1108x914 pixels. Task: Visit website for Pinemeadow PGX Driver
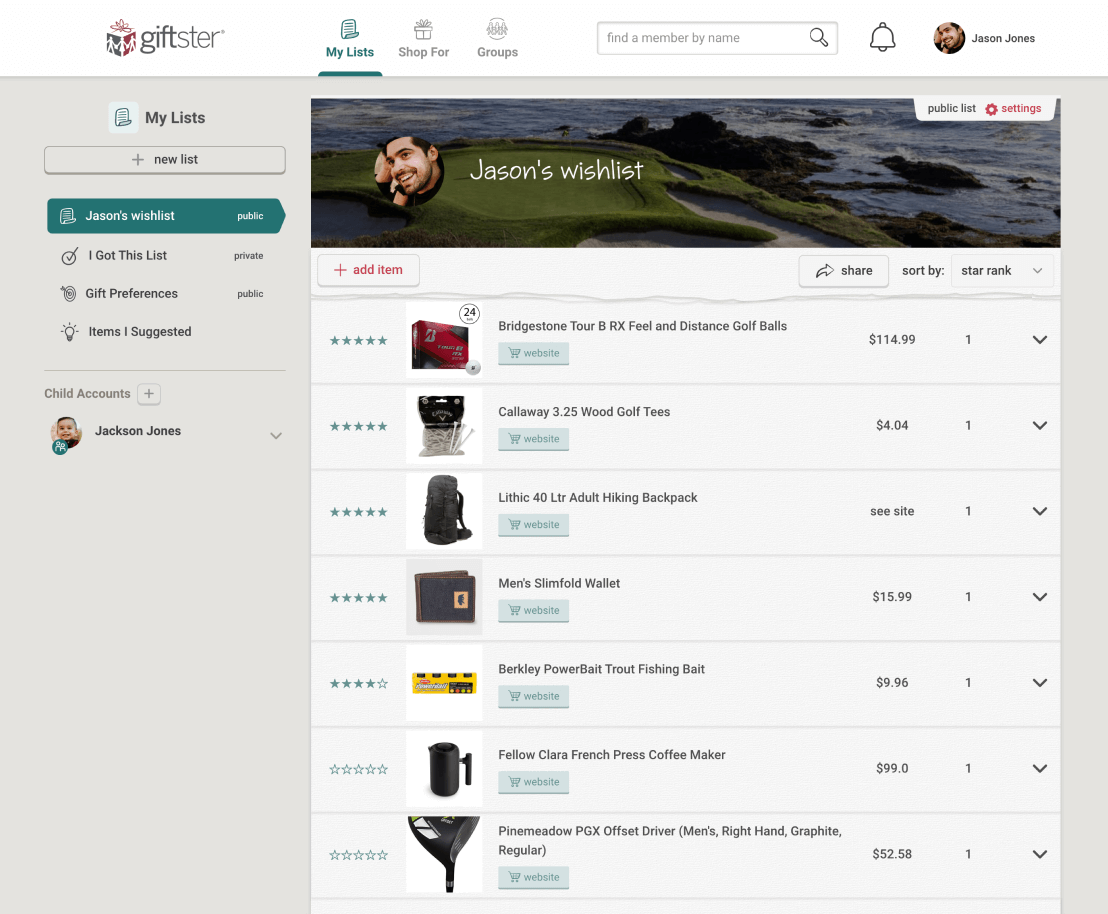[x=534, y=877]
